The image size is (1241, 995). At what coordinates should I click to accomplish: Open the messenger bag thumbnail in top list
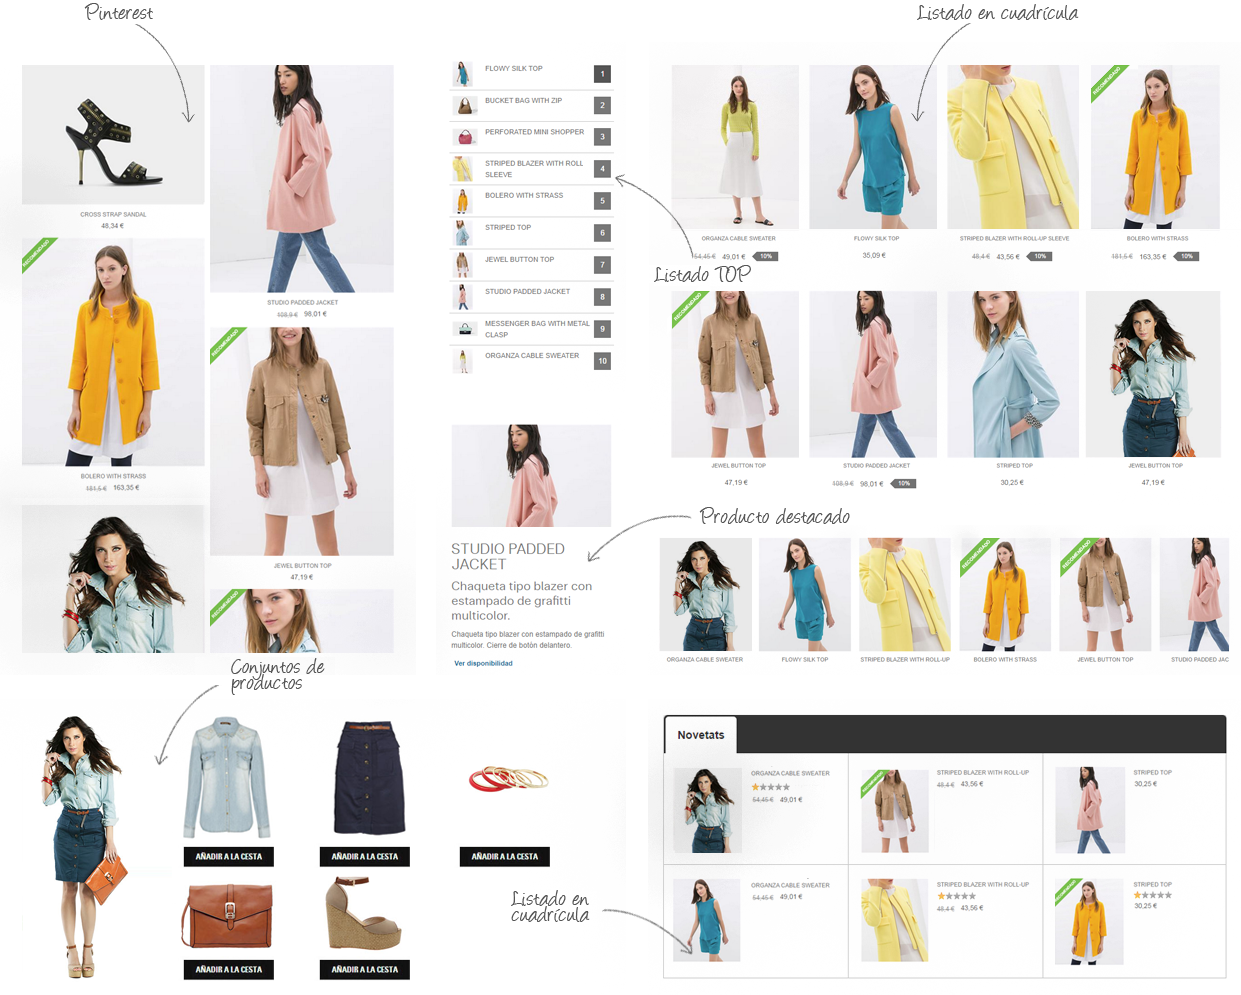(x=463, y=329)
